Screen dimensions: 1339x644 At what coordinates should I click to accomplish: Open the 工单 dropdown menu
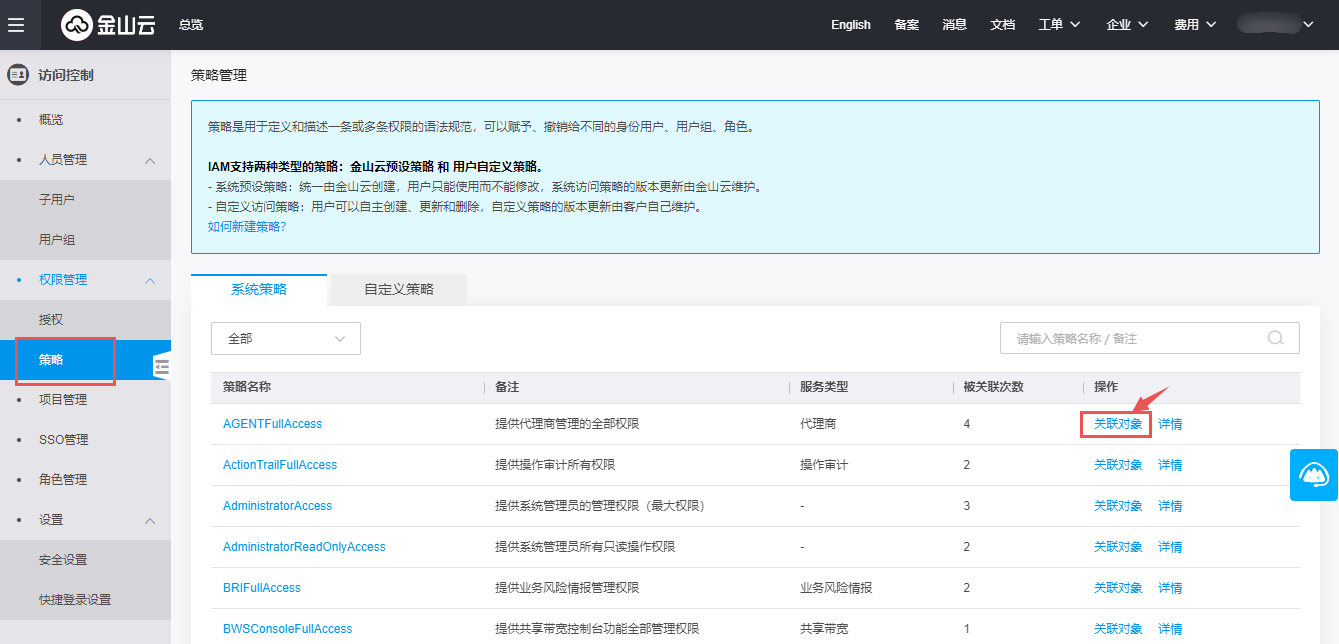[1060, 25]
